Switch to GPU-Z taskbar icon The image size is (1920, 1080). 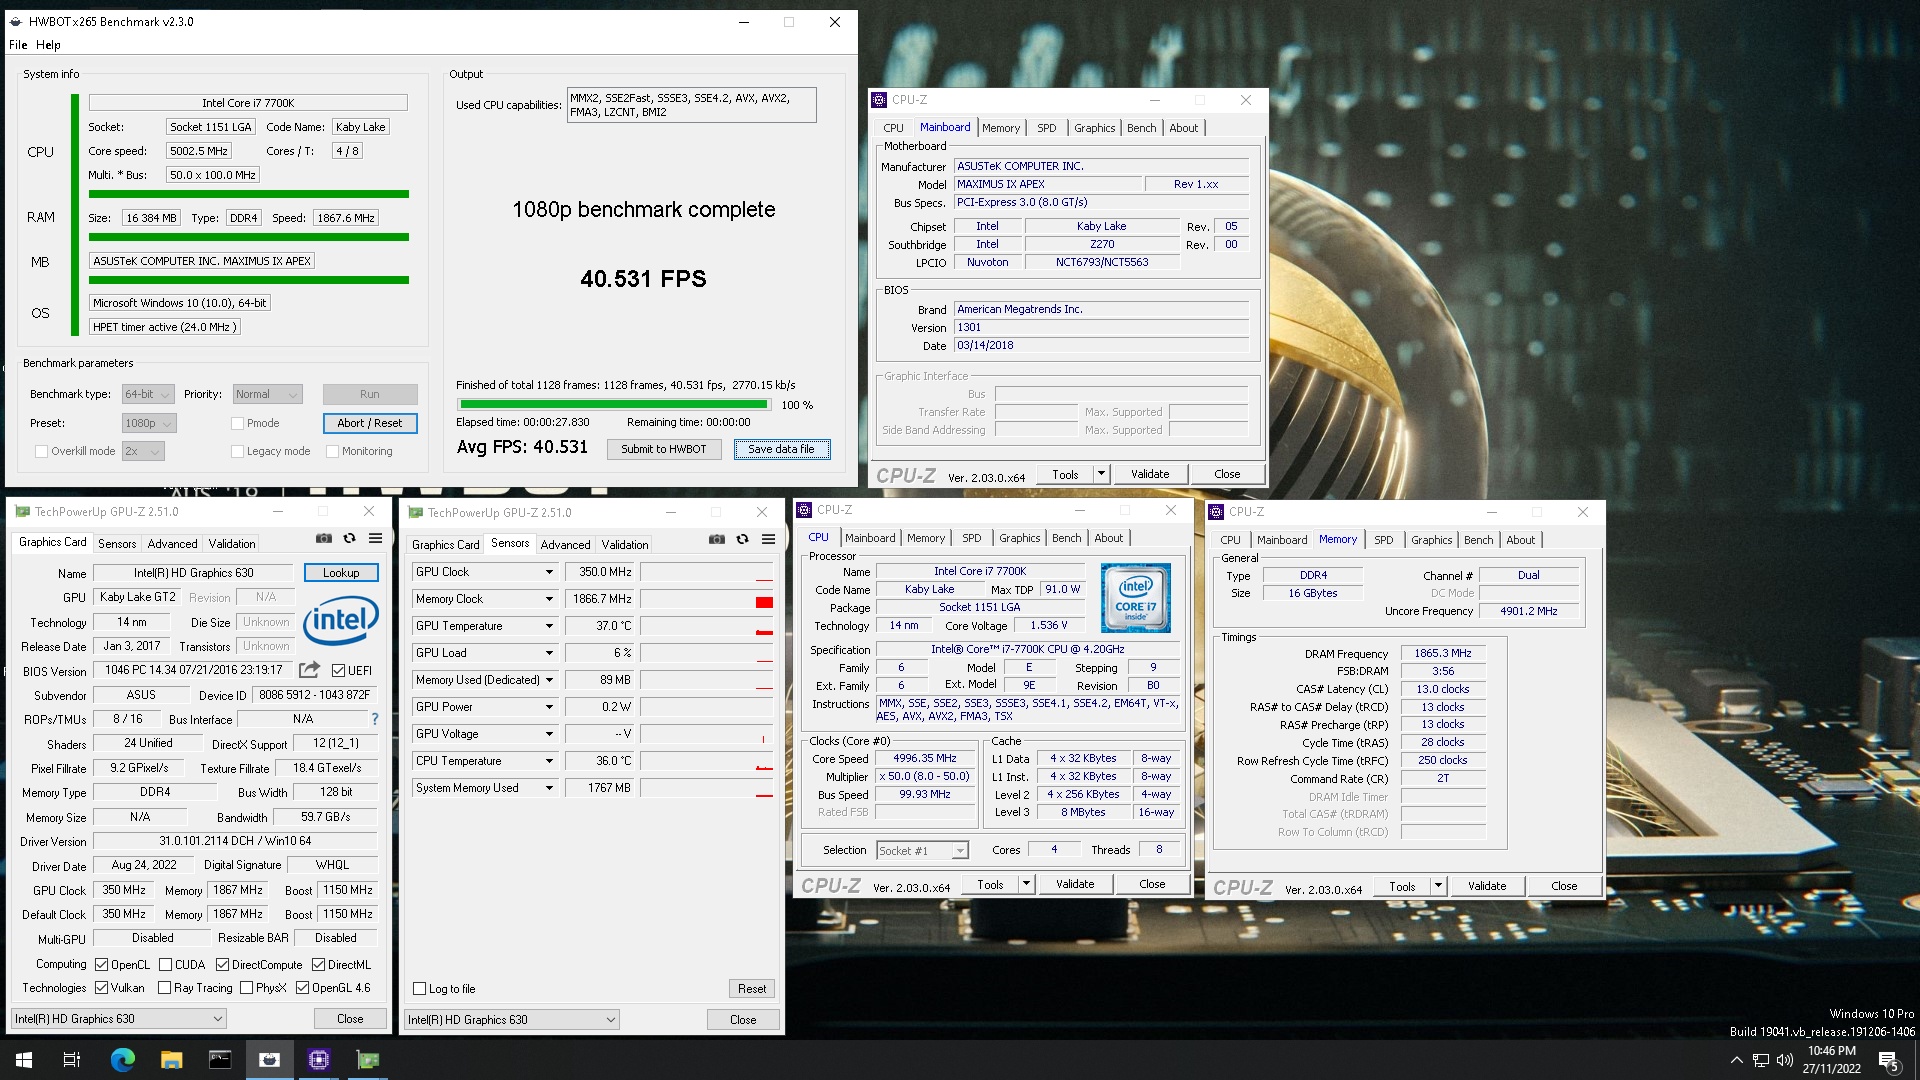[x=367, y=1060]
